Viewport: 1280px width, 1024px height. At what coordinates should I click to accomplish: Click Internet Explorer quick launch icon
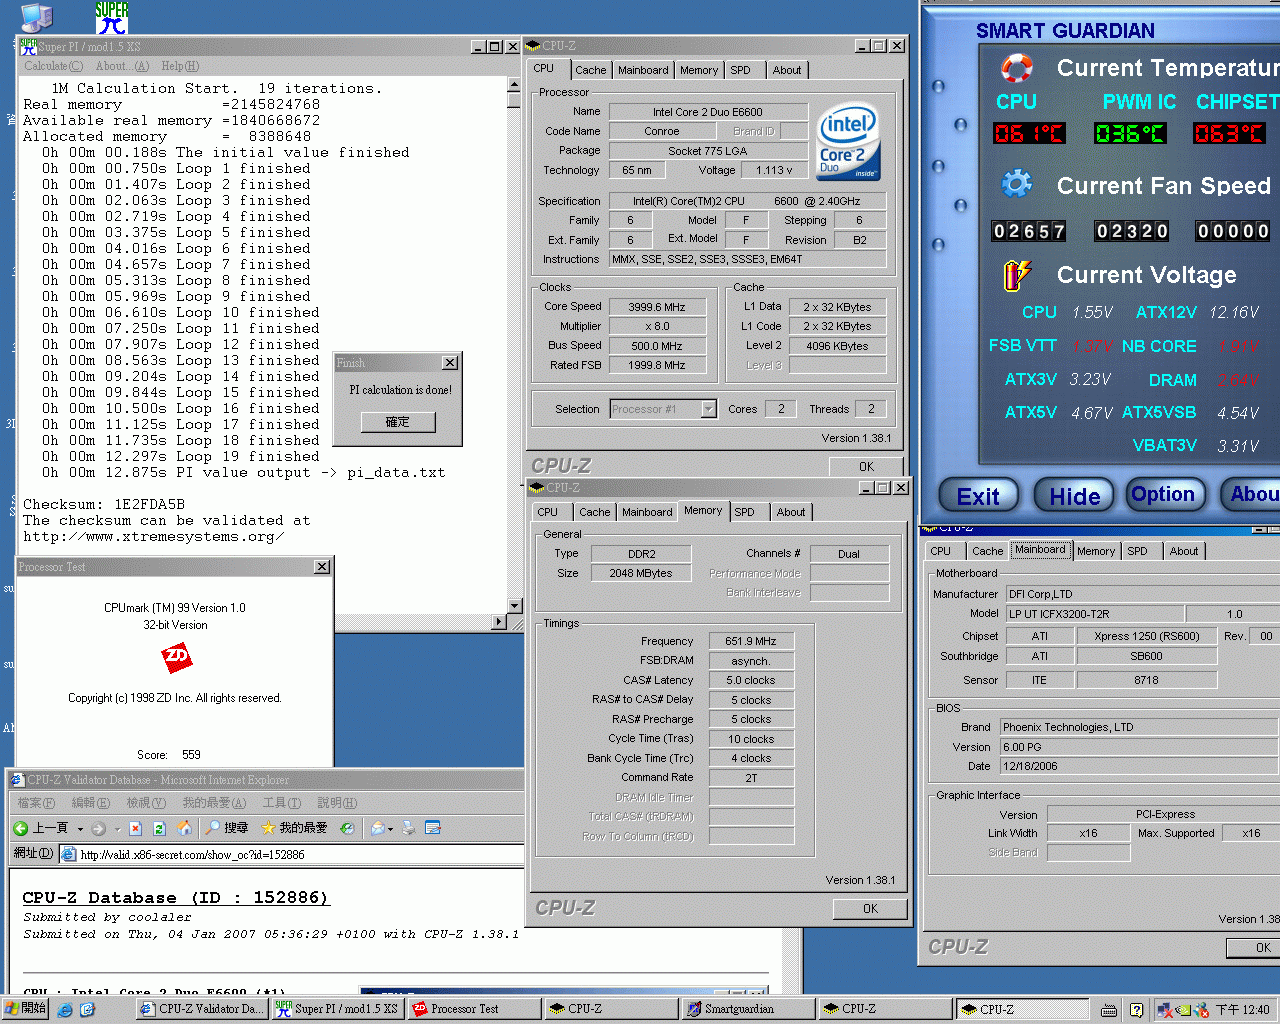pos(65,1010)
